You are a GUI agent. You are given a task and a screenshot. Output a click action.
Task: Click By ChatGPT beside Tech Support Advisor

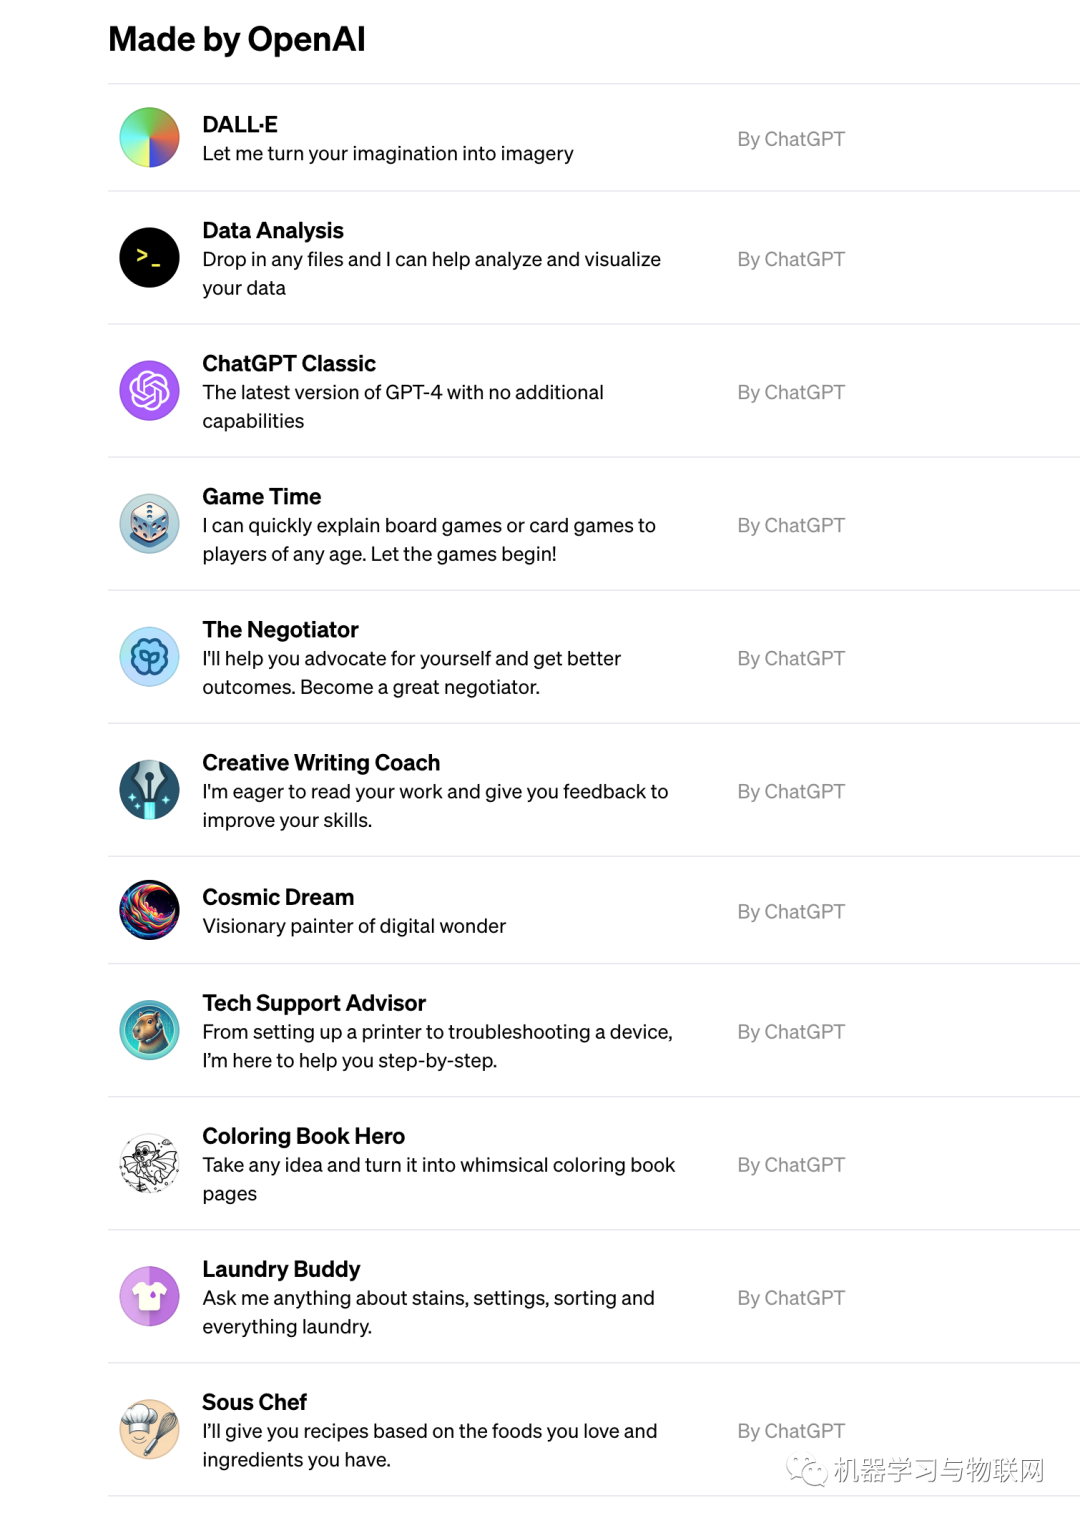(x=791, y=1032)
